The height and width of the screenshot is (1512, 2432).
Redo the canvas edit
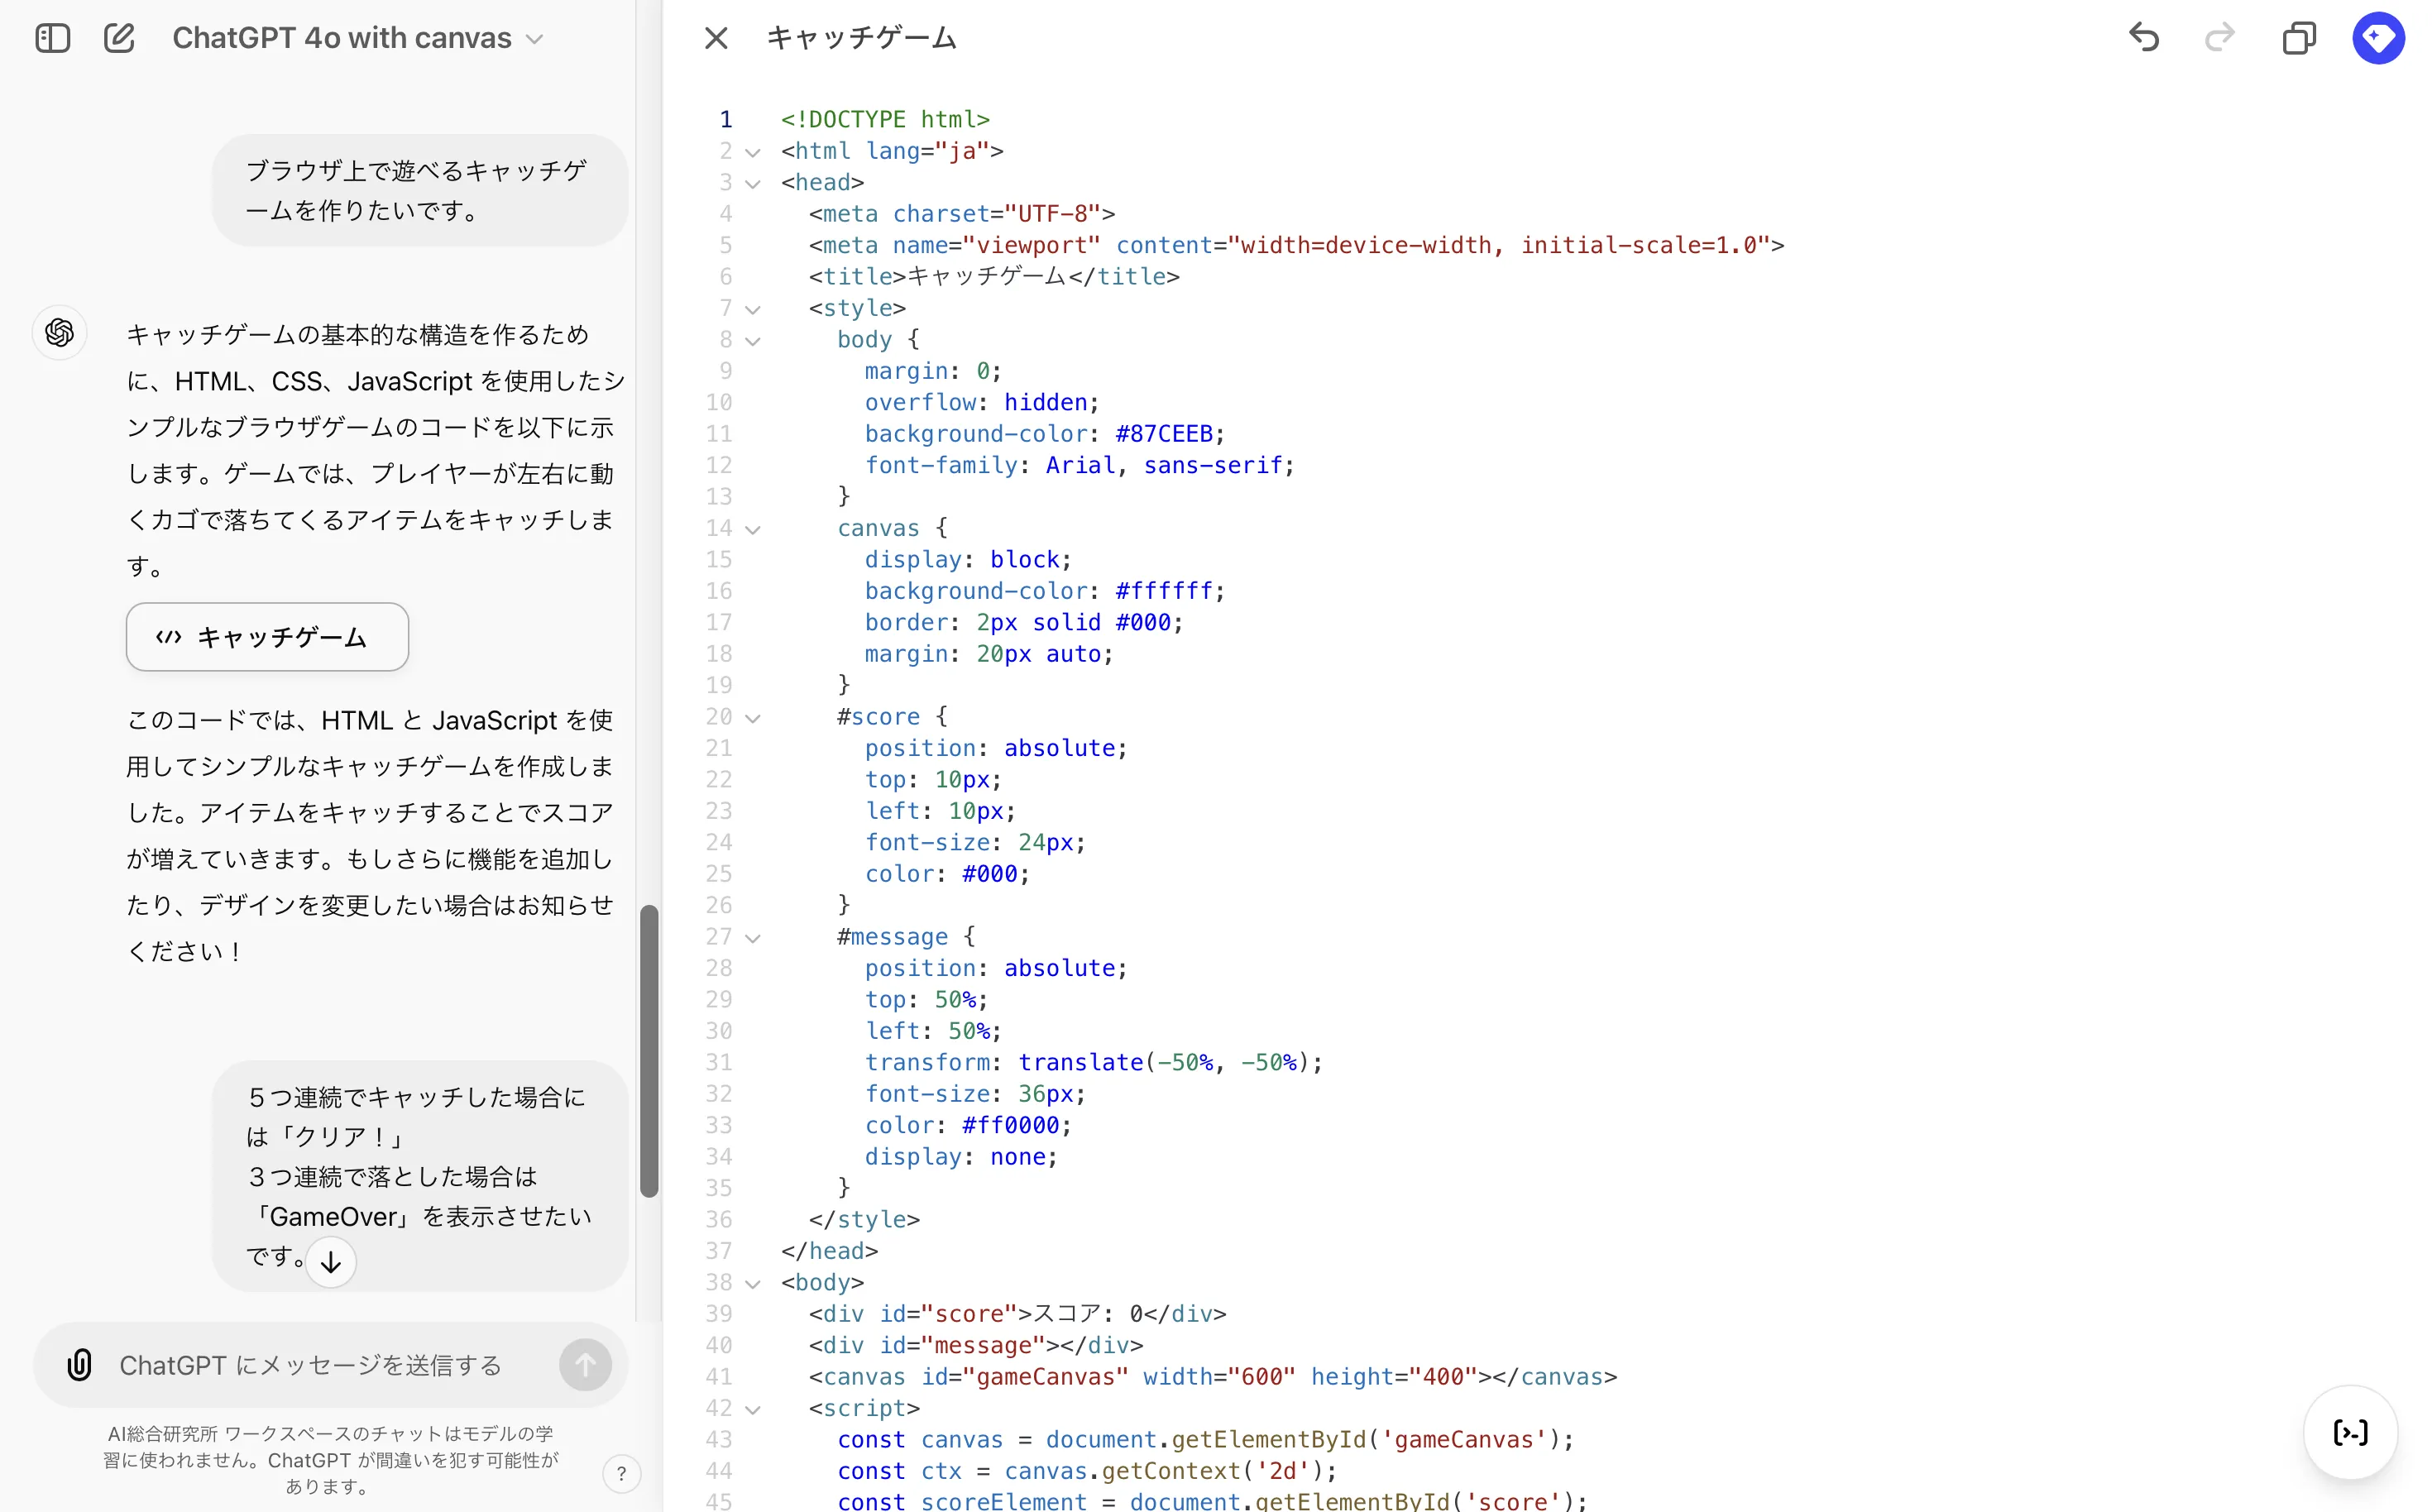tap(2220, 38)
